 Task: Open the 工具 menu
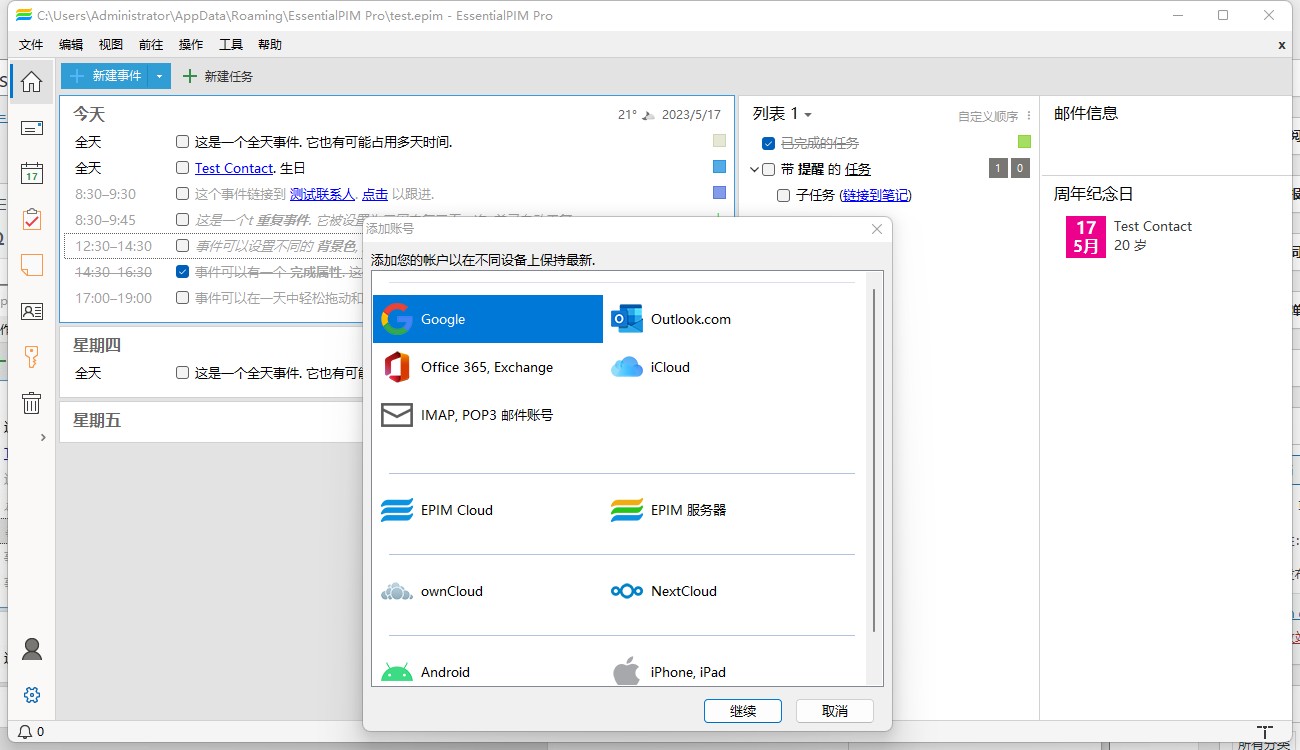pos(231,45)
